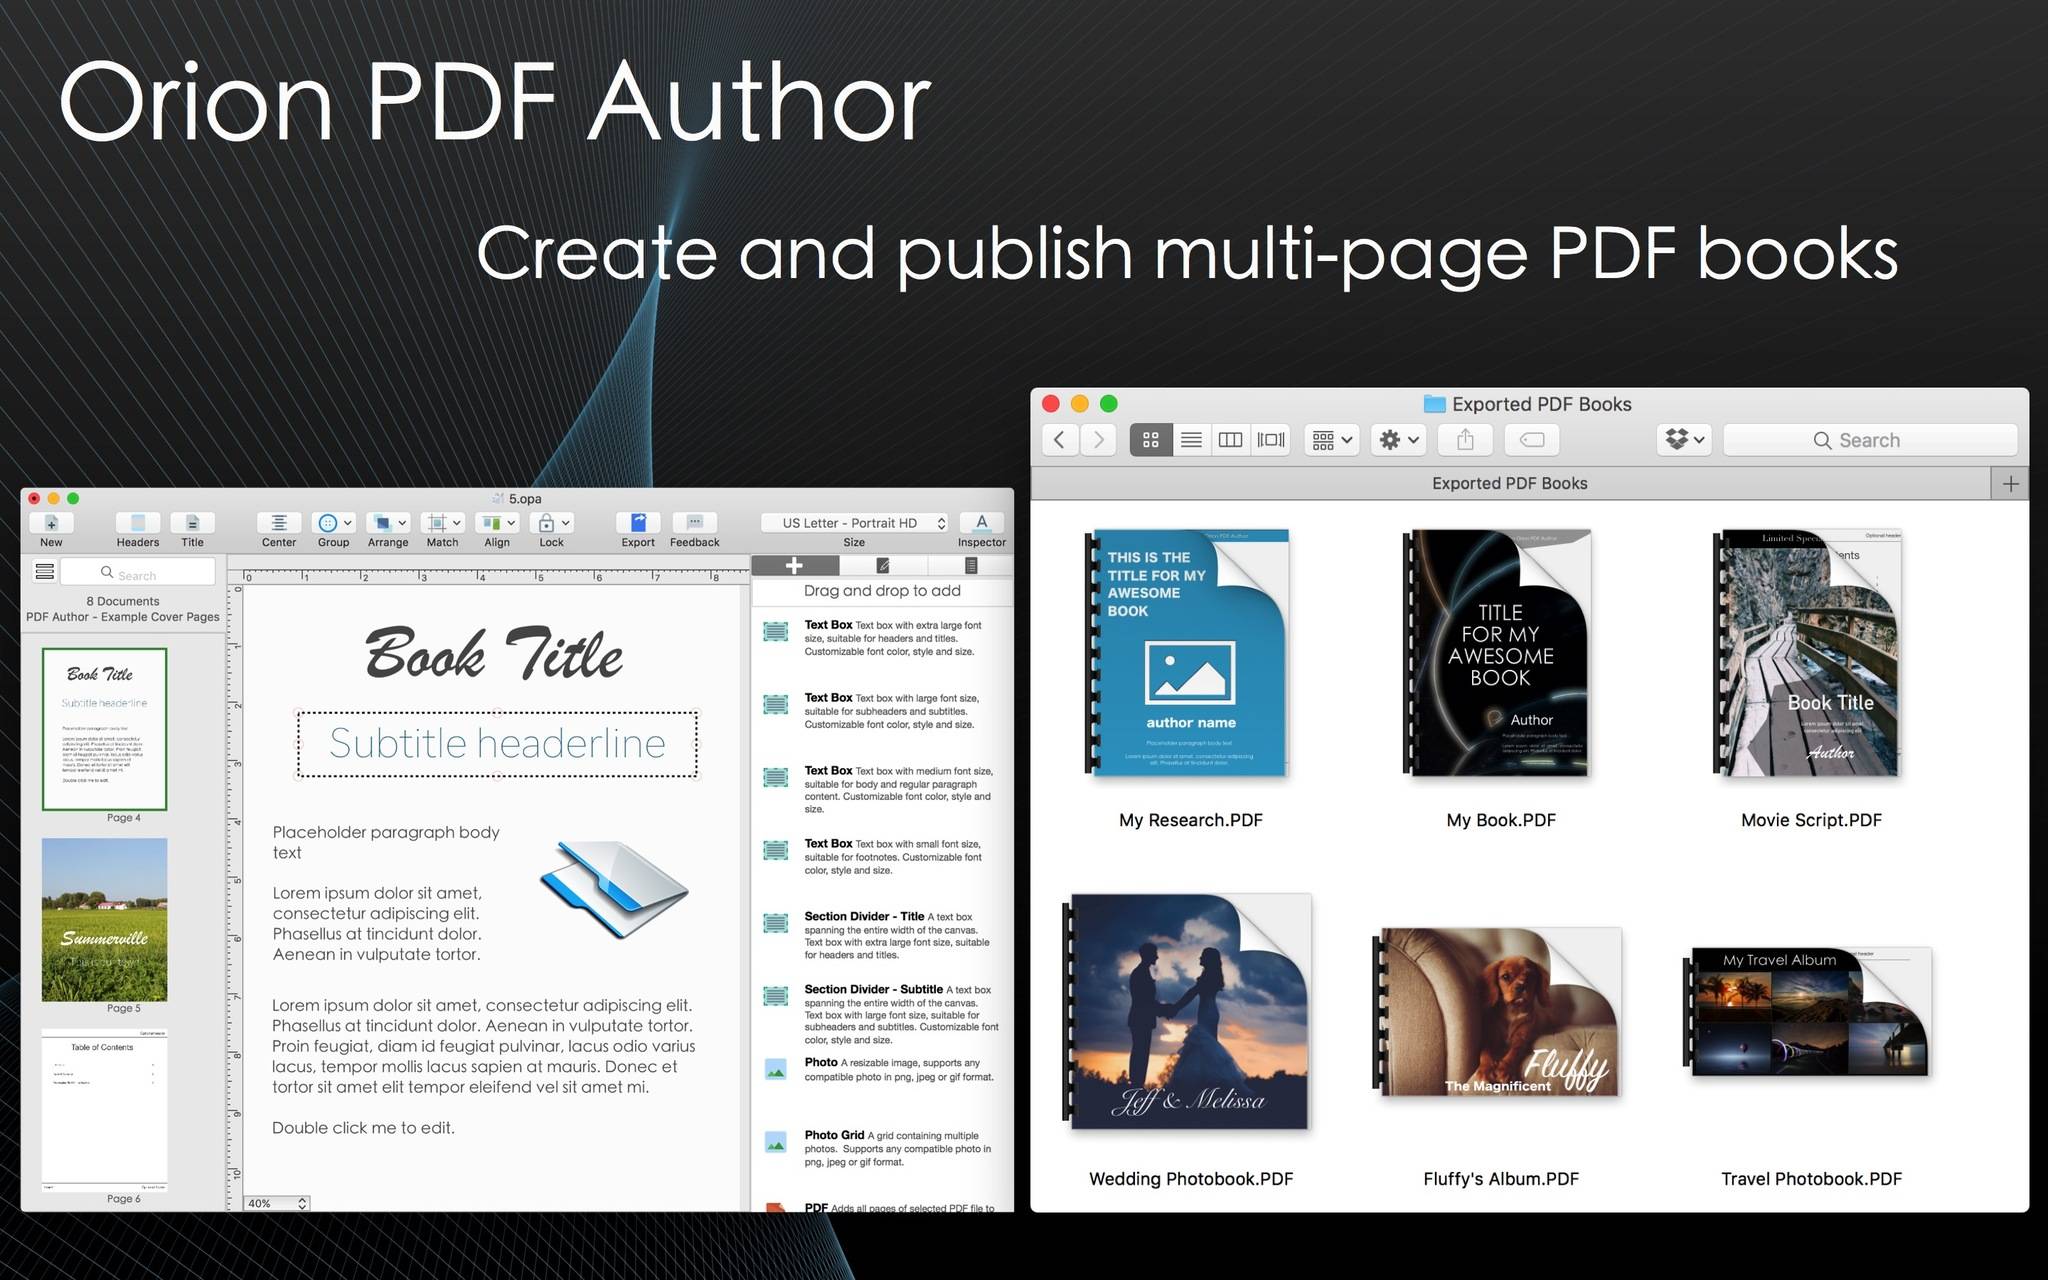Image resolution: width=2048 pixels, height=1280 pixels.
Task: Select Travel Photobook.PDF file
Action: coord(1808,1012)
